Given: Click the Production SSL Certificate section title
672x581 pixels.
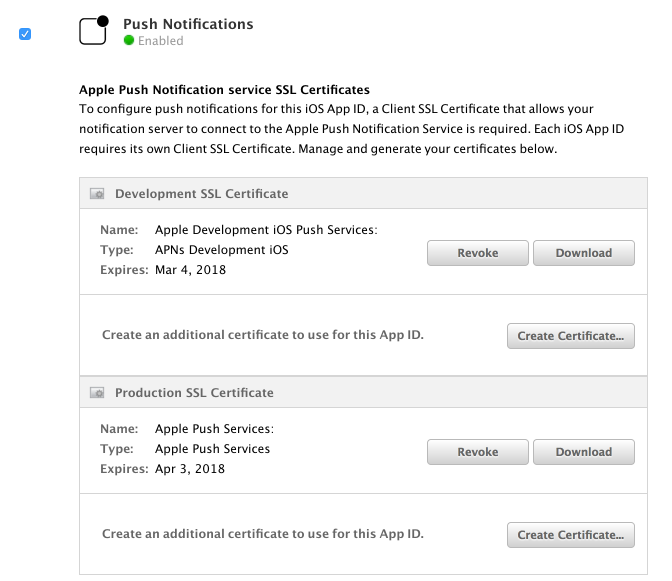Looking at the screenshot, I should pyautogui.click(x=194, y=392).
